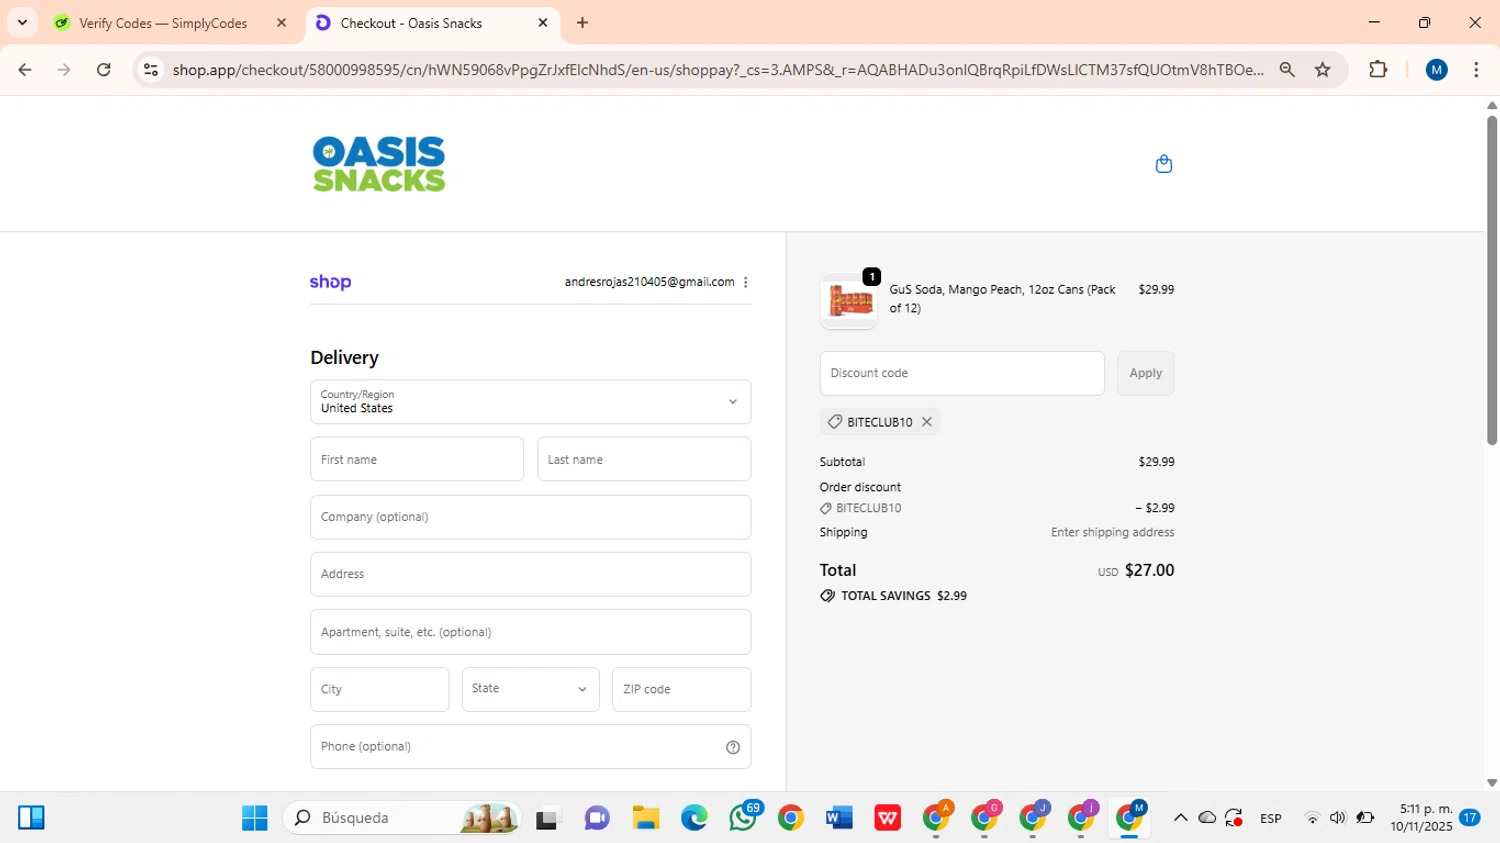Select the Checkout - Oasis Snacks tab
This screenshot has width=1500, height=843.
pyautogui.click(x=411, y=23)
